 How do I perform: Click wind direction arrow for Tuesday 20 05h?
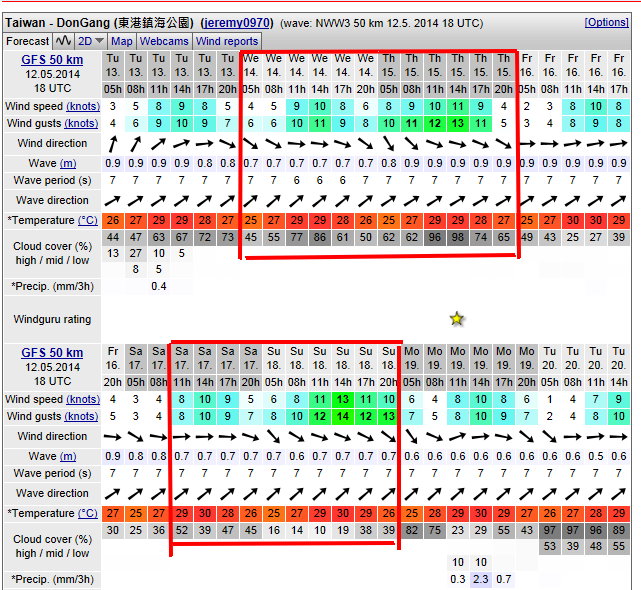(x=549, y=436)
